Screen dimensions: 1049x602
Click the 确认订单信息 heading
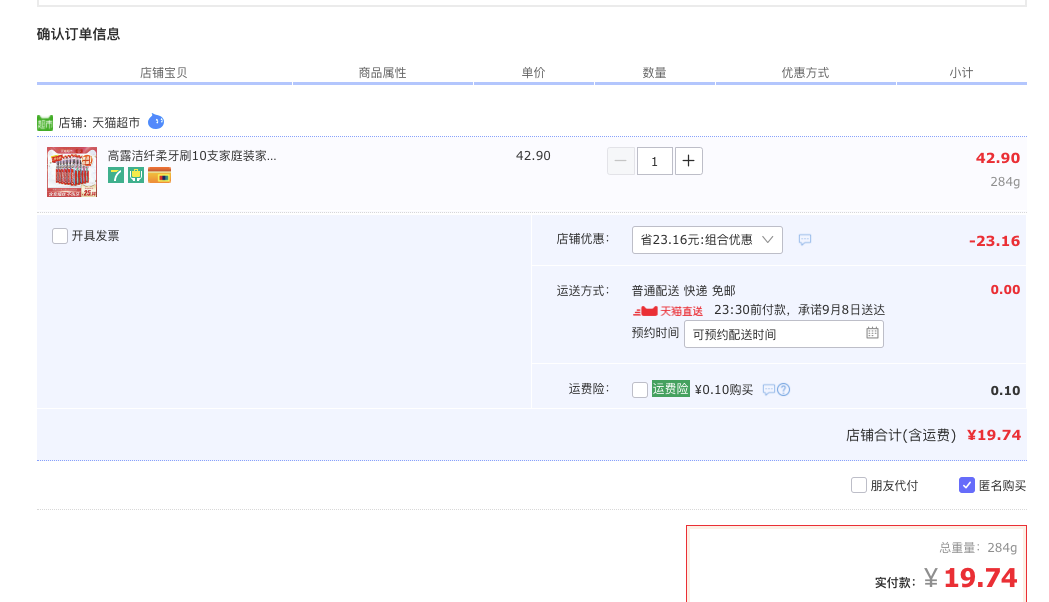tap(78, 34)
